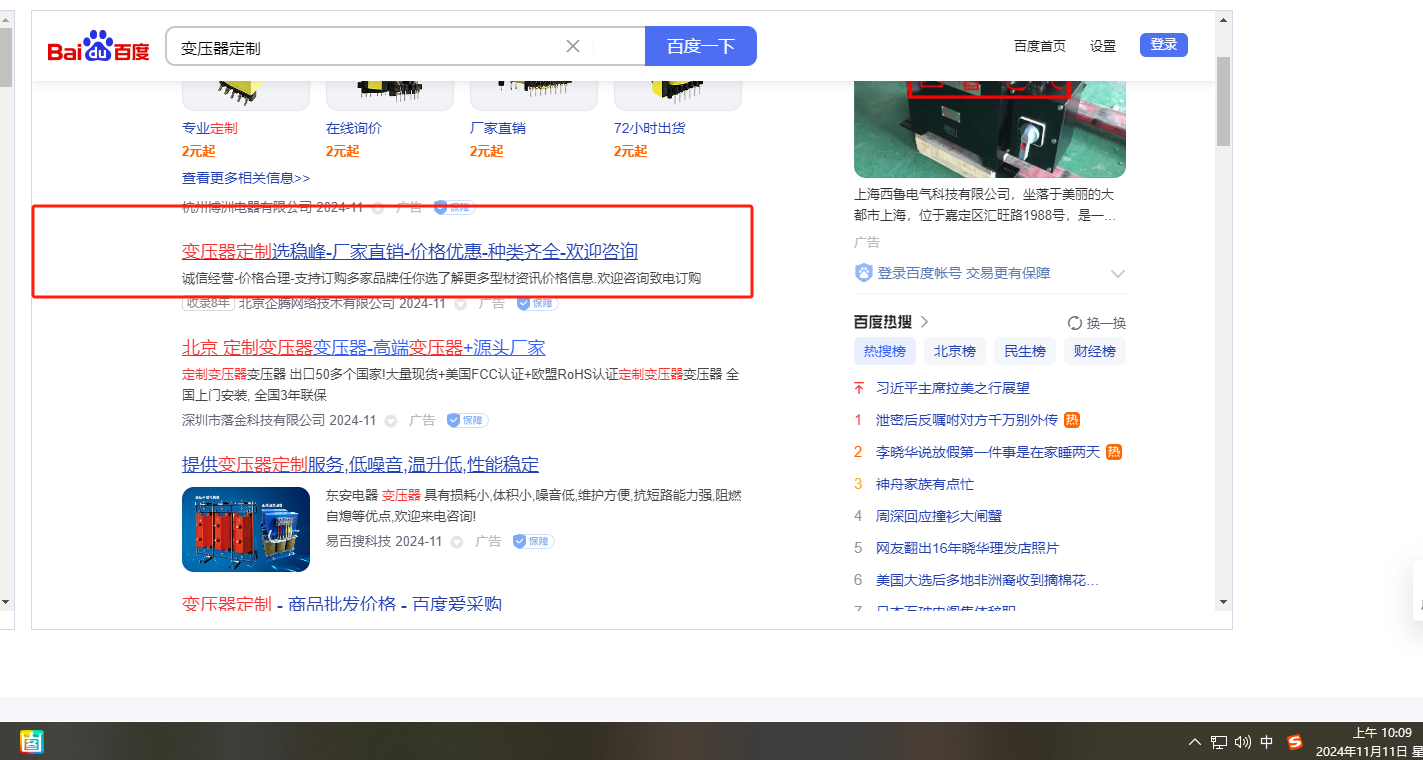Switch the 中 input language indicator
The width and height of the screenshot is (1423, 760).
(1267, 742)
